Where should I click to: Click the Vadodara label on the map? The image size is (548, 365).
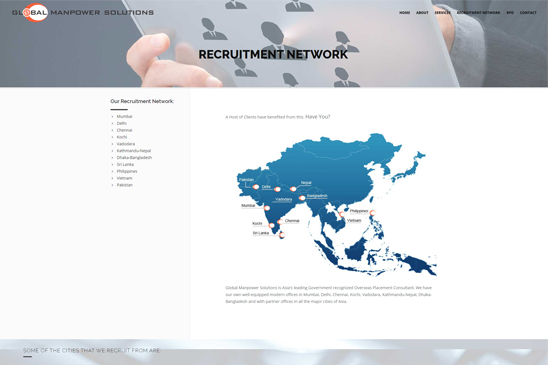point(283,199)
